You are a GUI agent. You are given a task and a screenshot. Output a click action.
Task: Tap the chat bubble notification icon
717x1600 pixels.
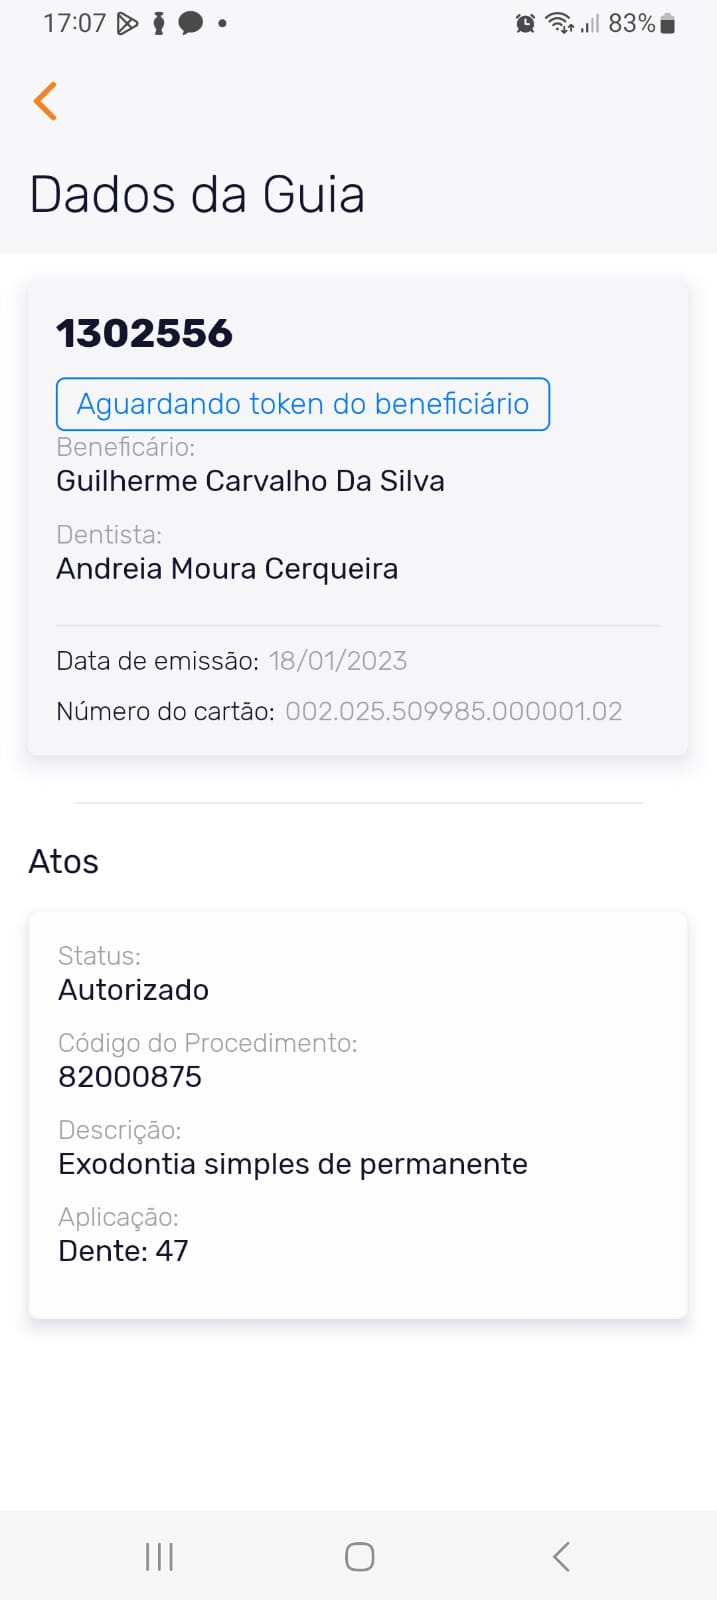click(190, 23)
